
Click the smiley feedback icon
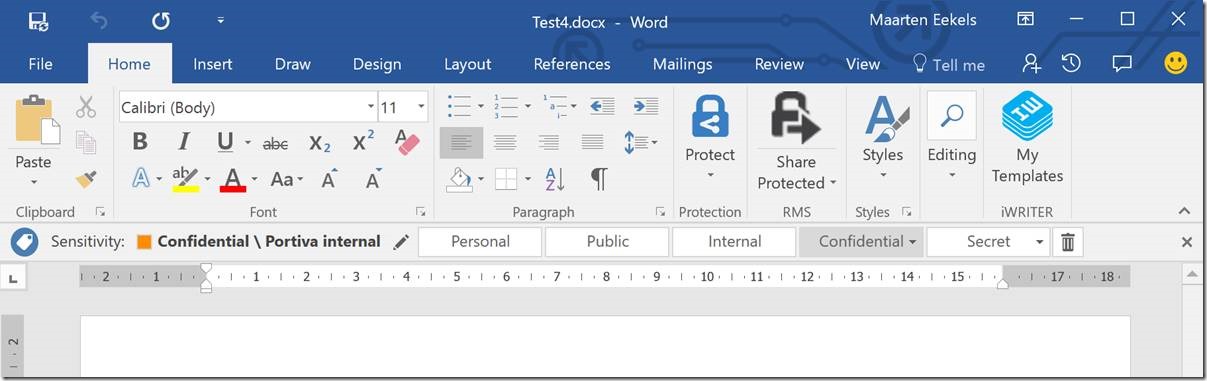pyautogui.click(x=1176, y=63)
